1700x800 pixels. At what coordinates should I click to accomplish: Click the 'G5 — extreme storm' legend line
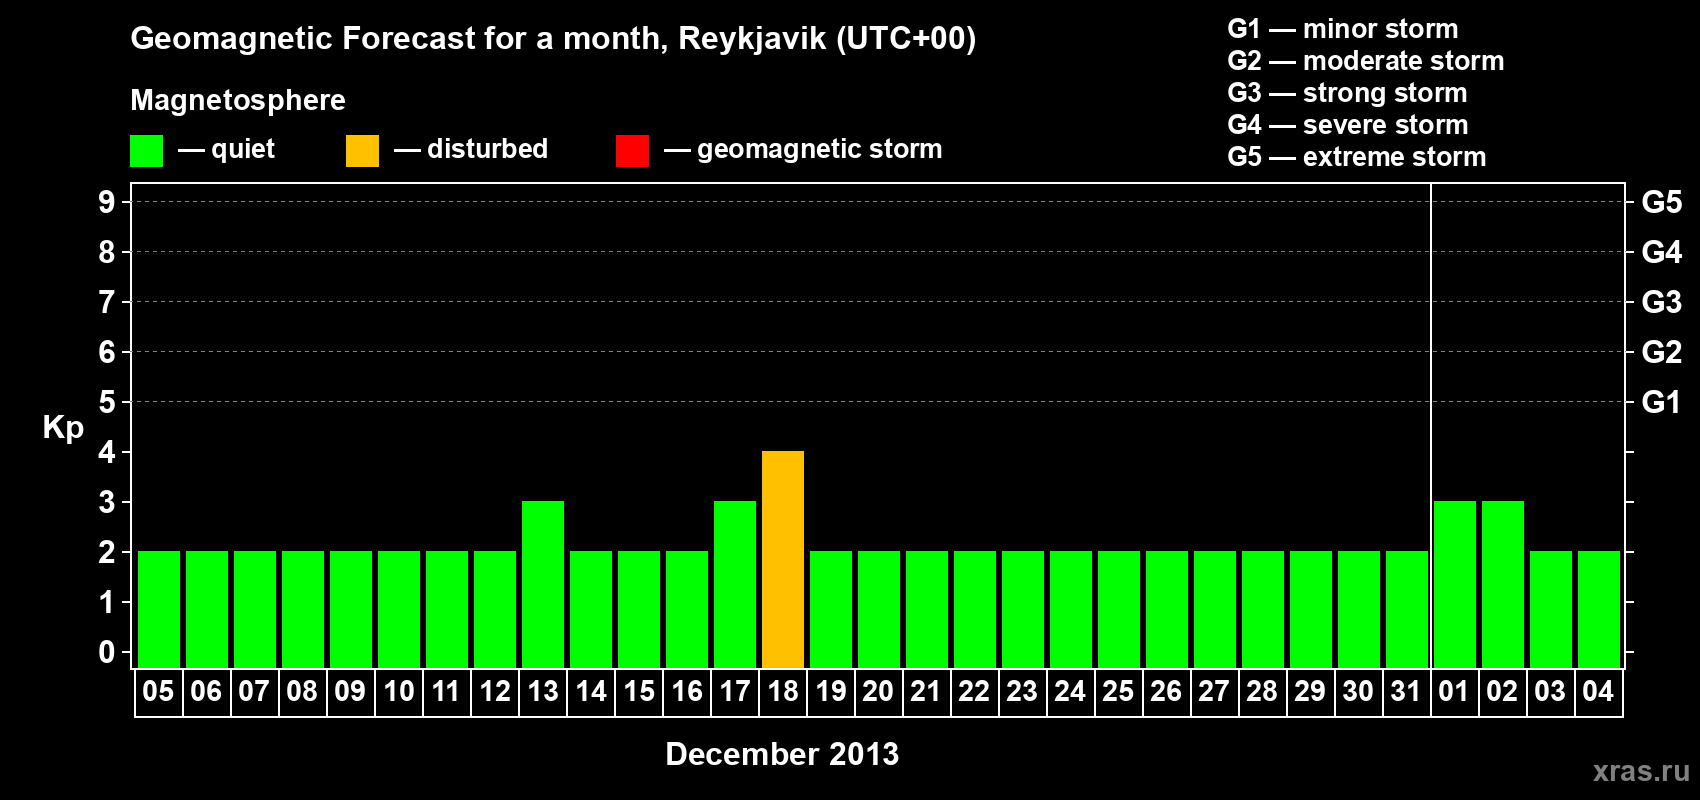[x=1357, y=157]
